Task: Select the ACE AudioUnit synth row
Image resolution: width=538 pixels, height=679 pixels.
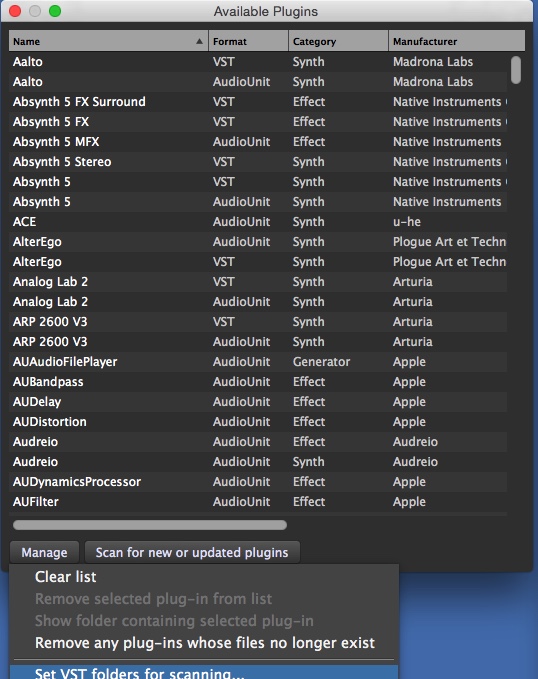Action: pyautogui.click(x=258, y=222)
